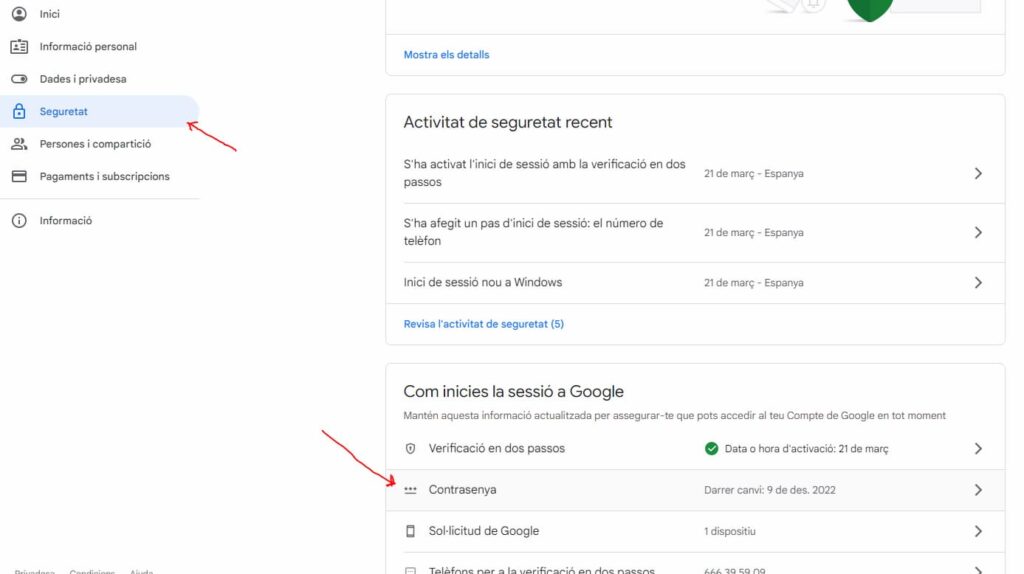
Task: Open Revisa l'activitat de seguretat (5) link
Action: [483, 324]
